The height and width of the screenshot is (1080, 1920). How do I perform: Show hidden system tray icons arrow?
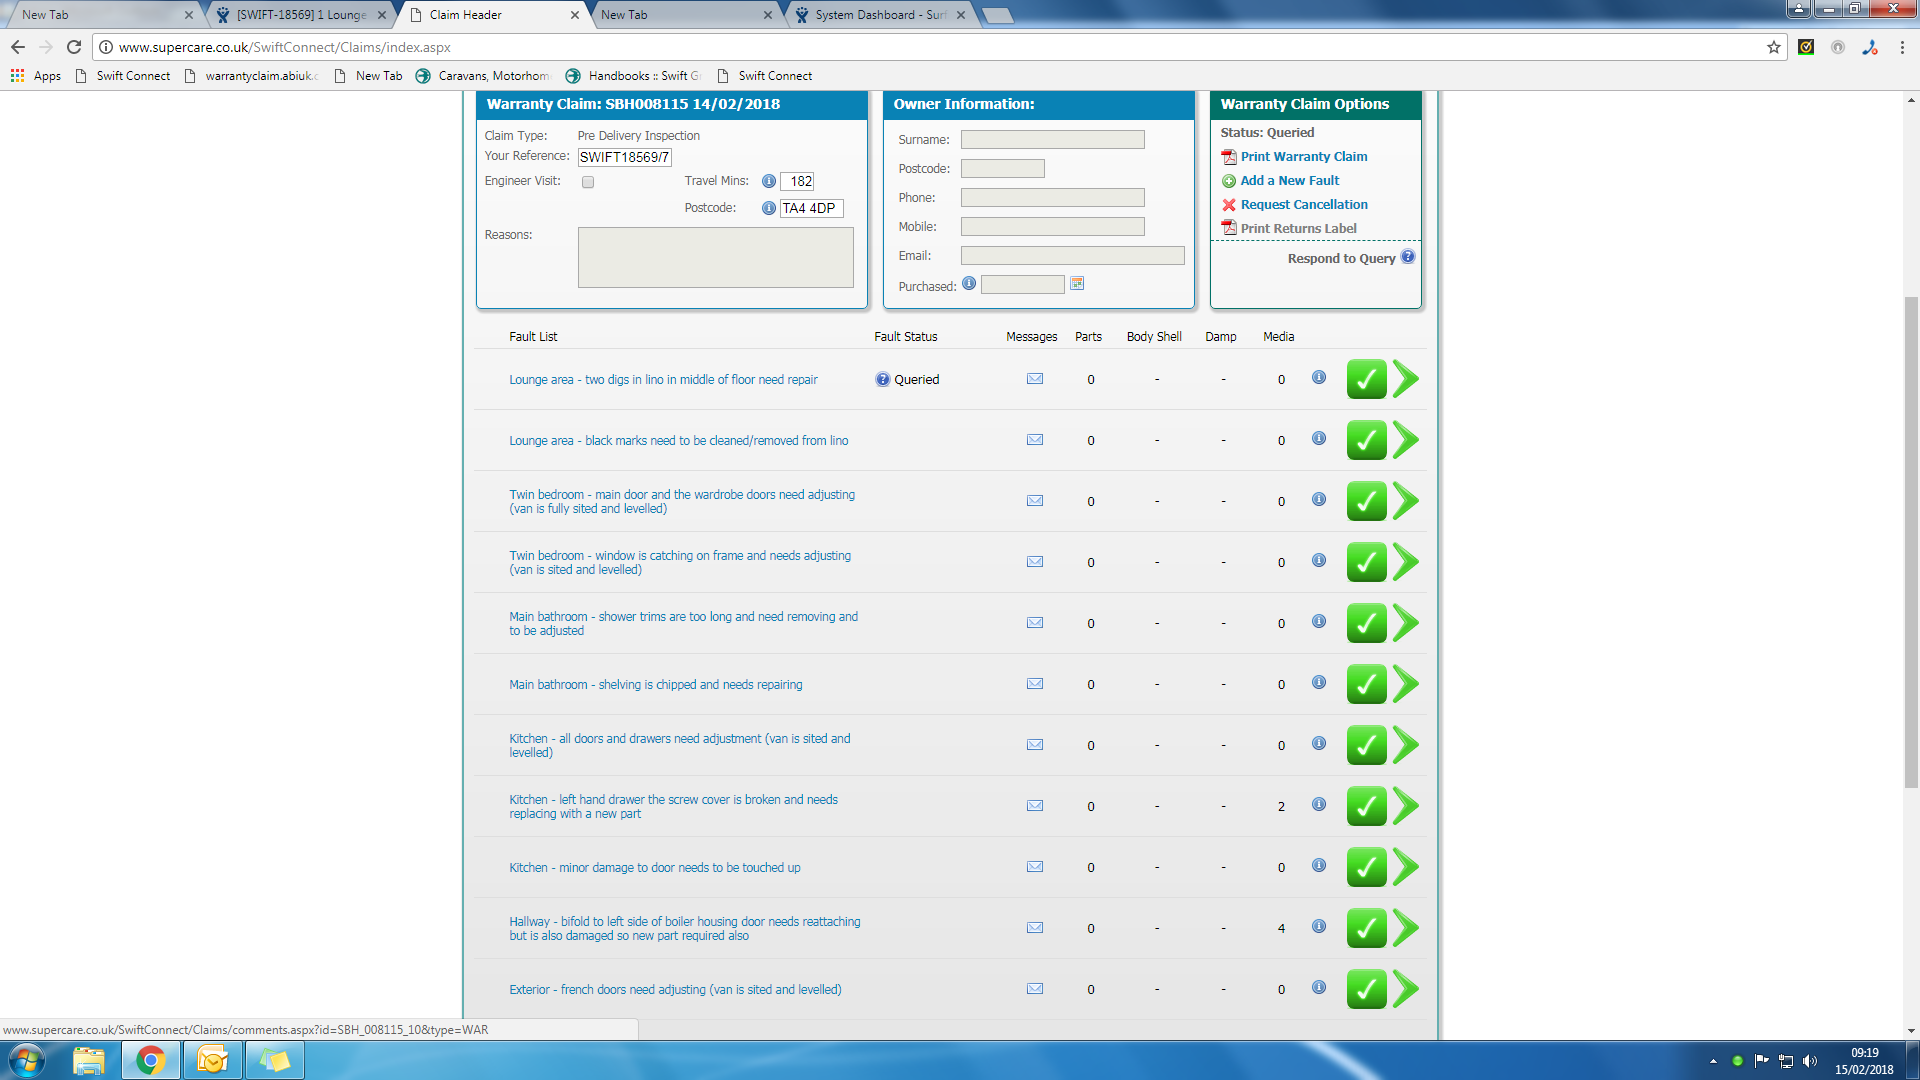click(x=1713, y=1061)
